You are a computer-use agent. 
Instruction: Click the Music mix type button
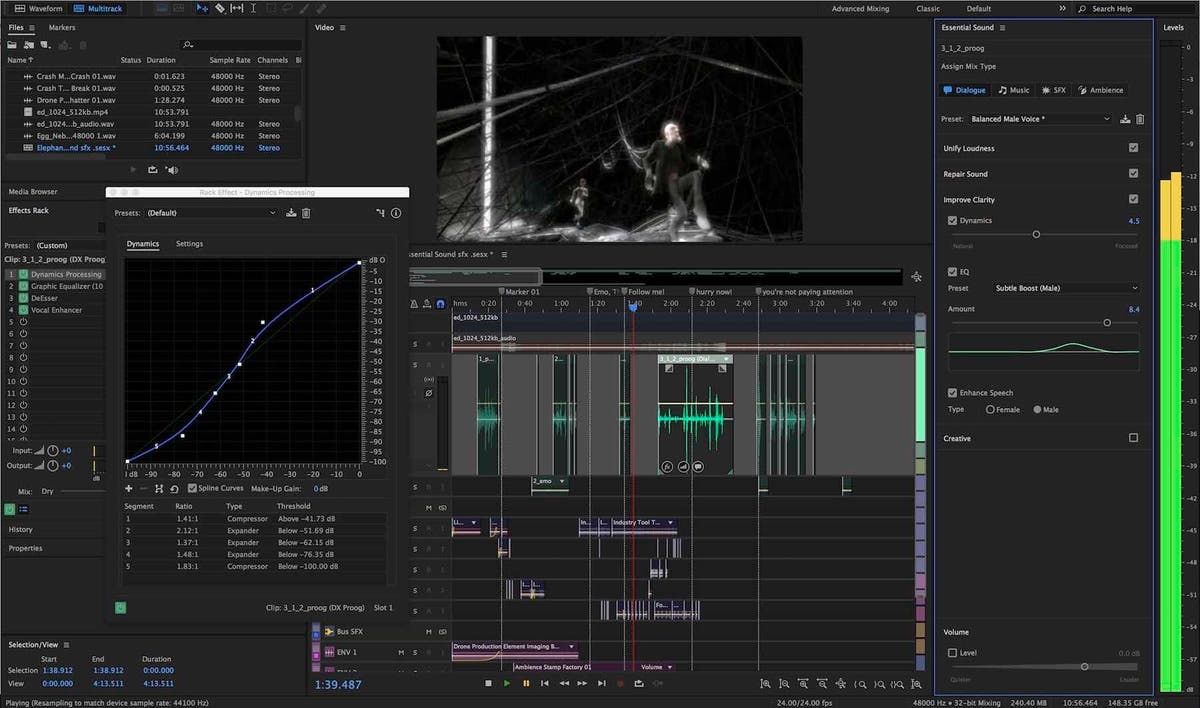pyautogui.click(x=1014, y=89)
